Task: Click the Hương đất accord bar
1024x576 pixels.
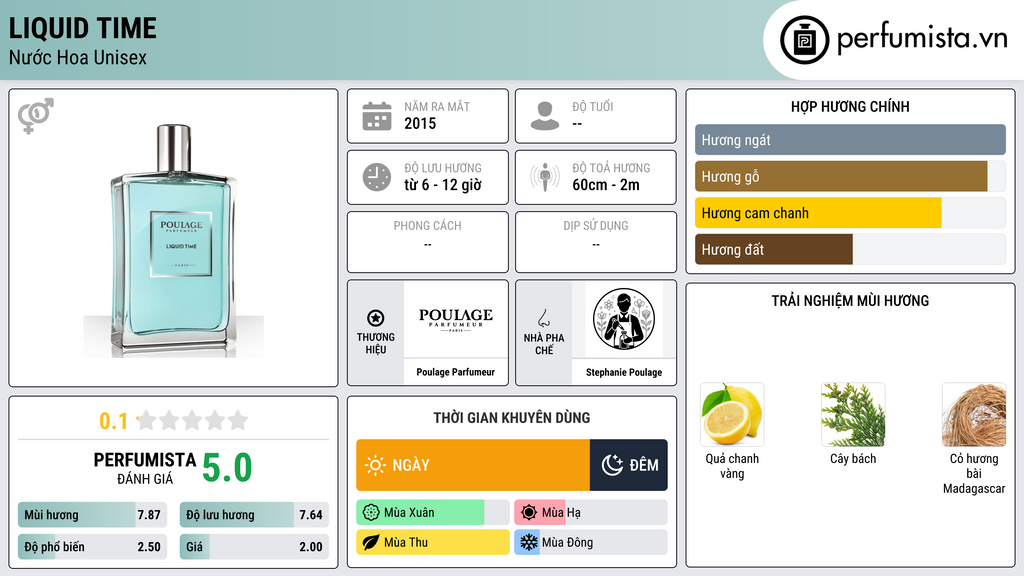Action: tap(850, 249)
